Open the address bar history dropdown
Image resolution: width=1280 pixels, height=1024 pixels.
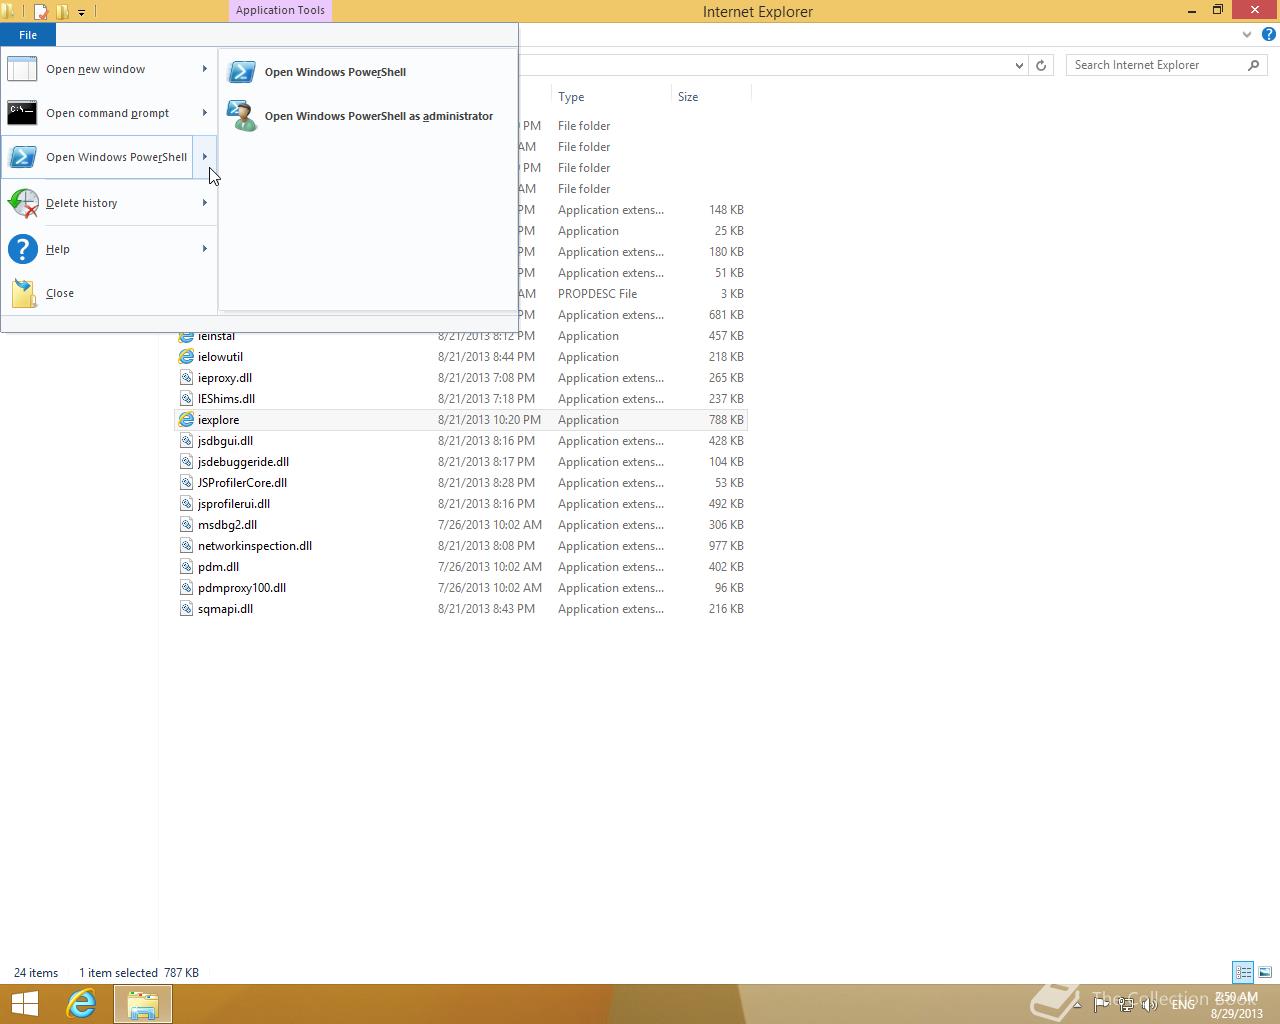tap(1019, 65)
